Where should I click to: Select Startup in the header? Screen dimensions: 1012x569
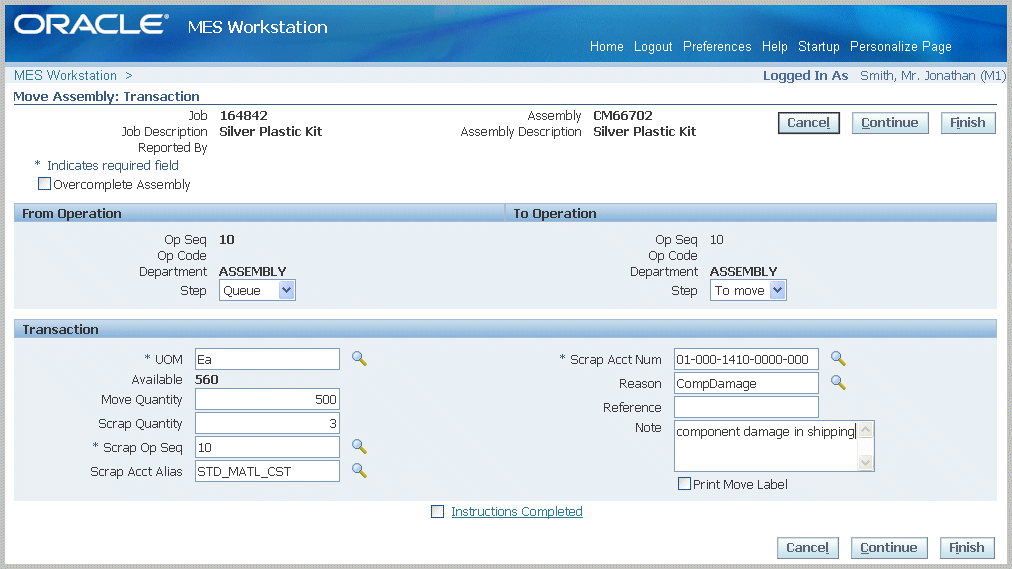[818, 46]
